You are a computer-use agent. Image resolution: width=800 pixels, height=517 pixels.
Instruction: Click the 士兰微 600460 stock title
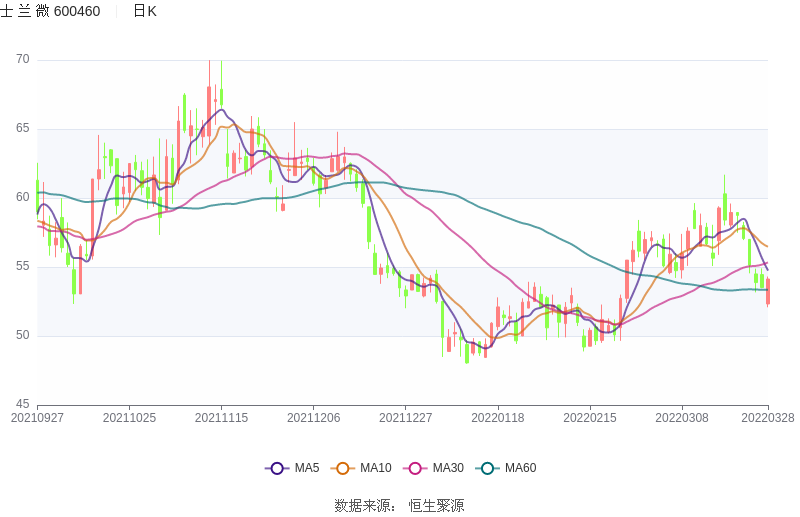tap(50, 11)
